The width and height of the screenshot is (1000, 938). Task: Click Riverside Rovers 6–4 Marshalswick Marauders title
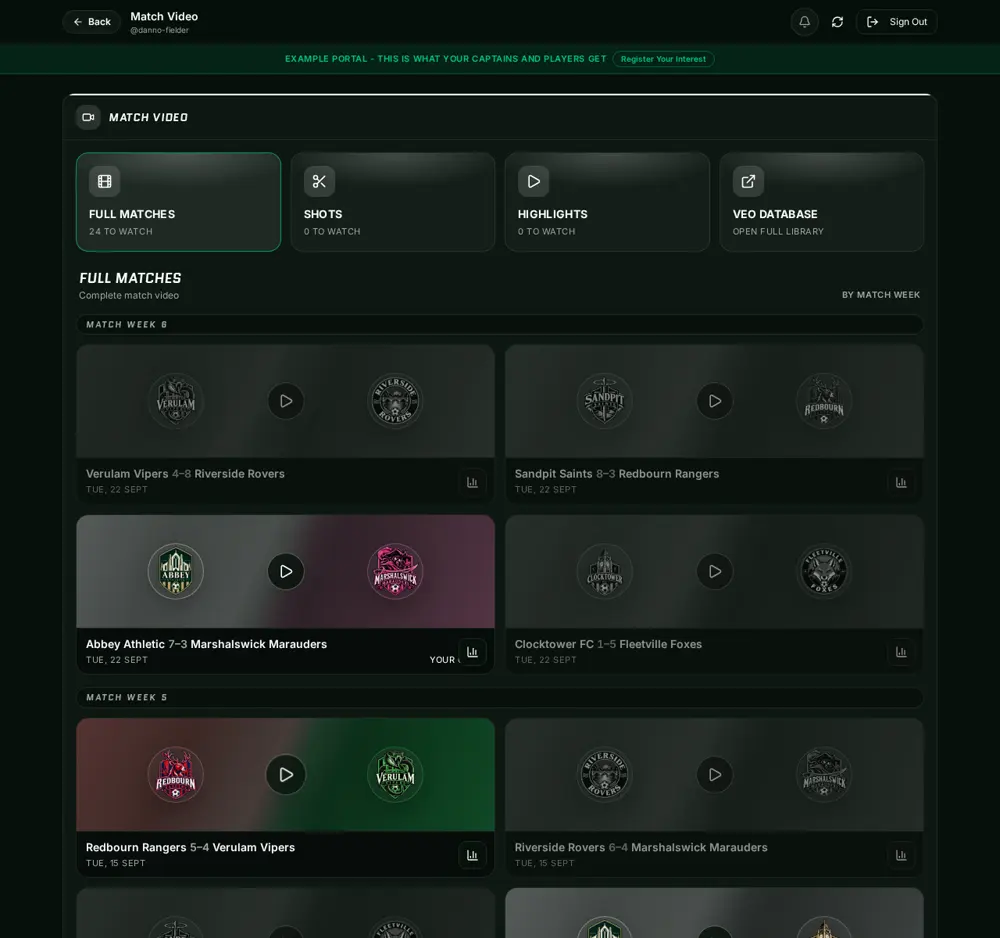(641, 847)
